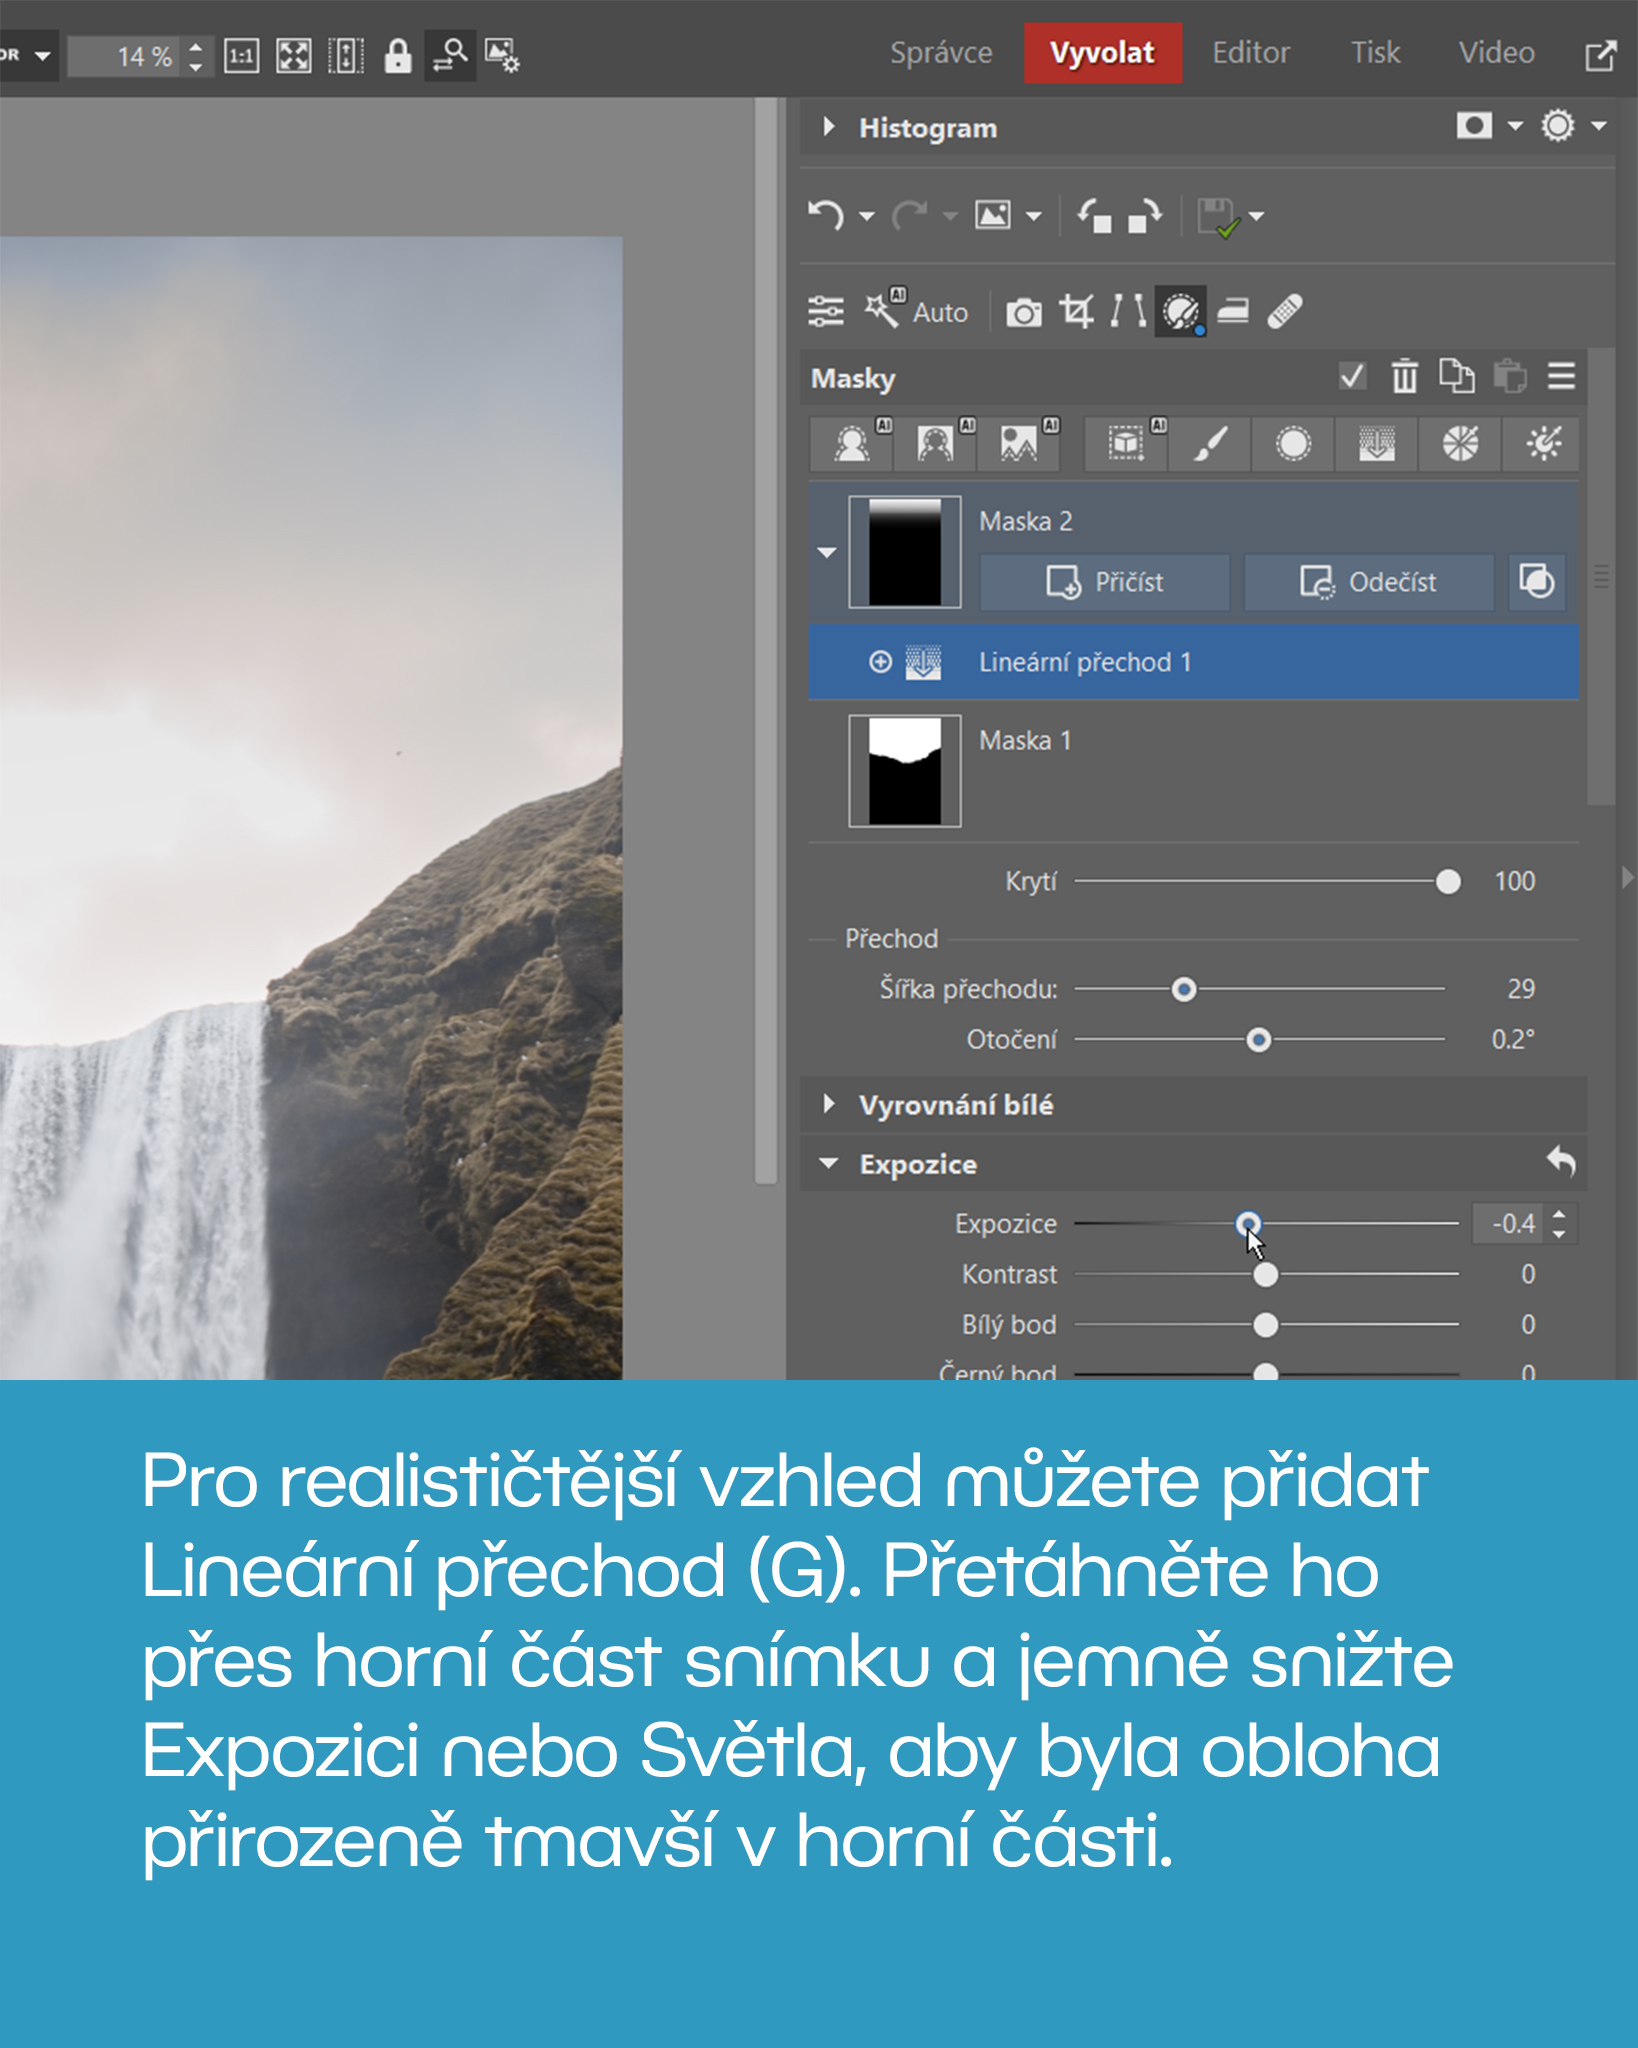Select the Maska 1 thumbnail
Image resolution: width=1638 pixels, height=2048 pixels.
(x=904, y=770)
